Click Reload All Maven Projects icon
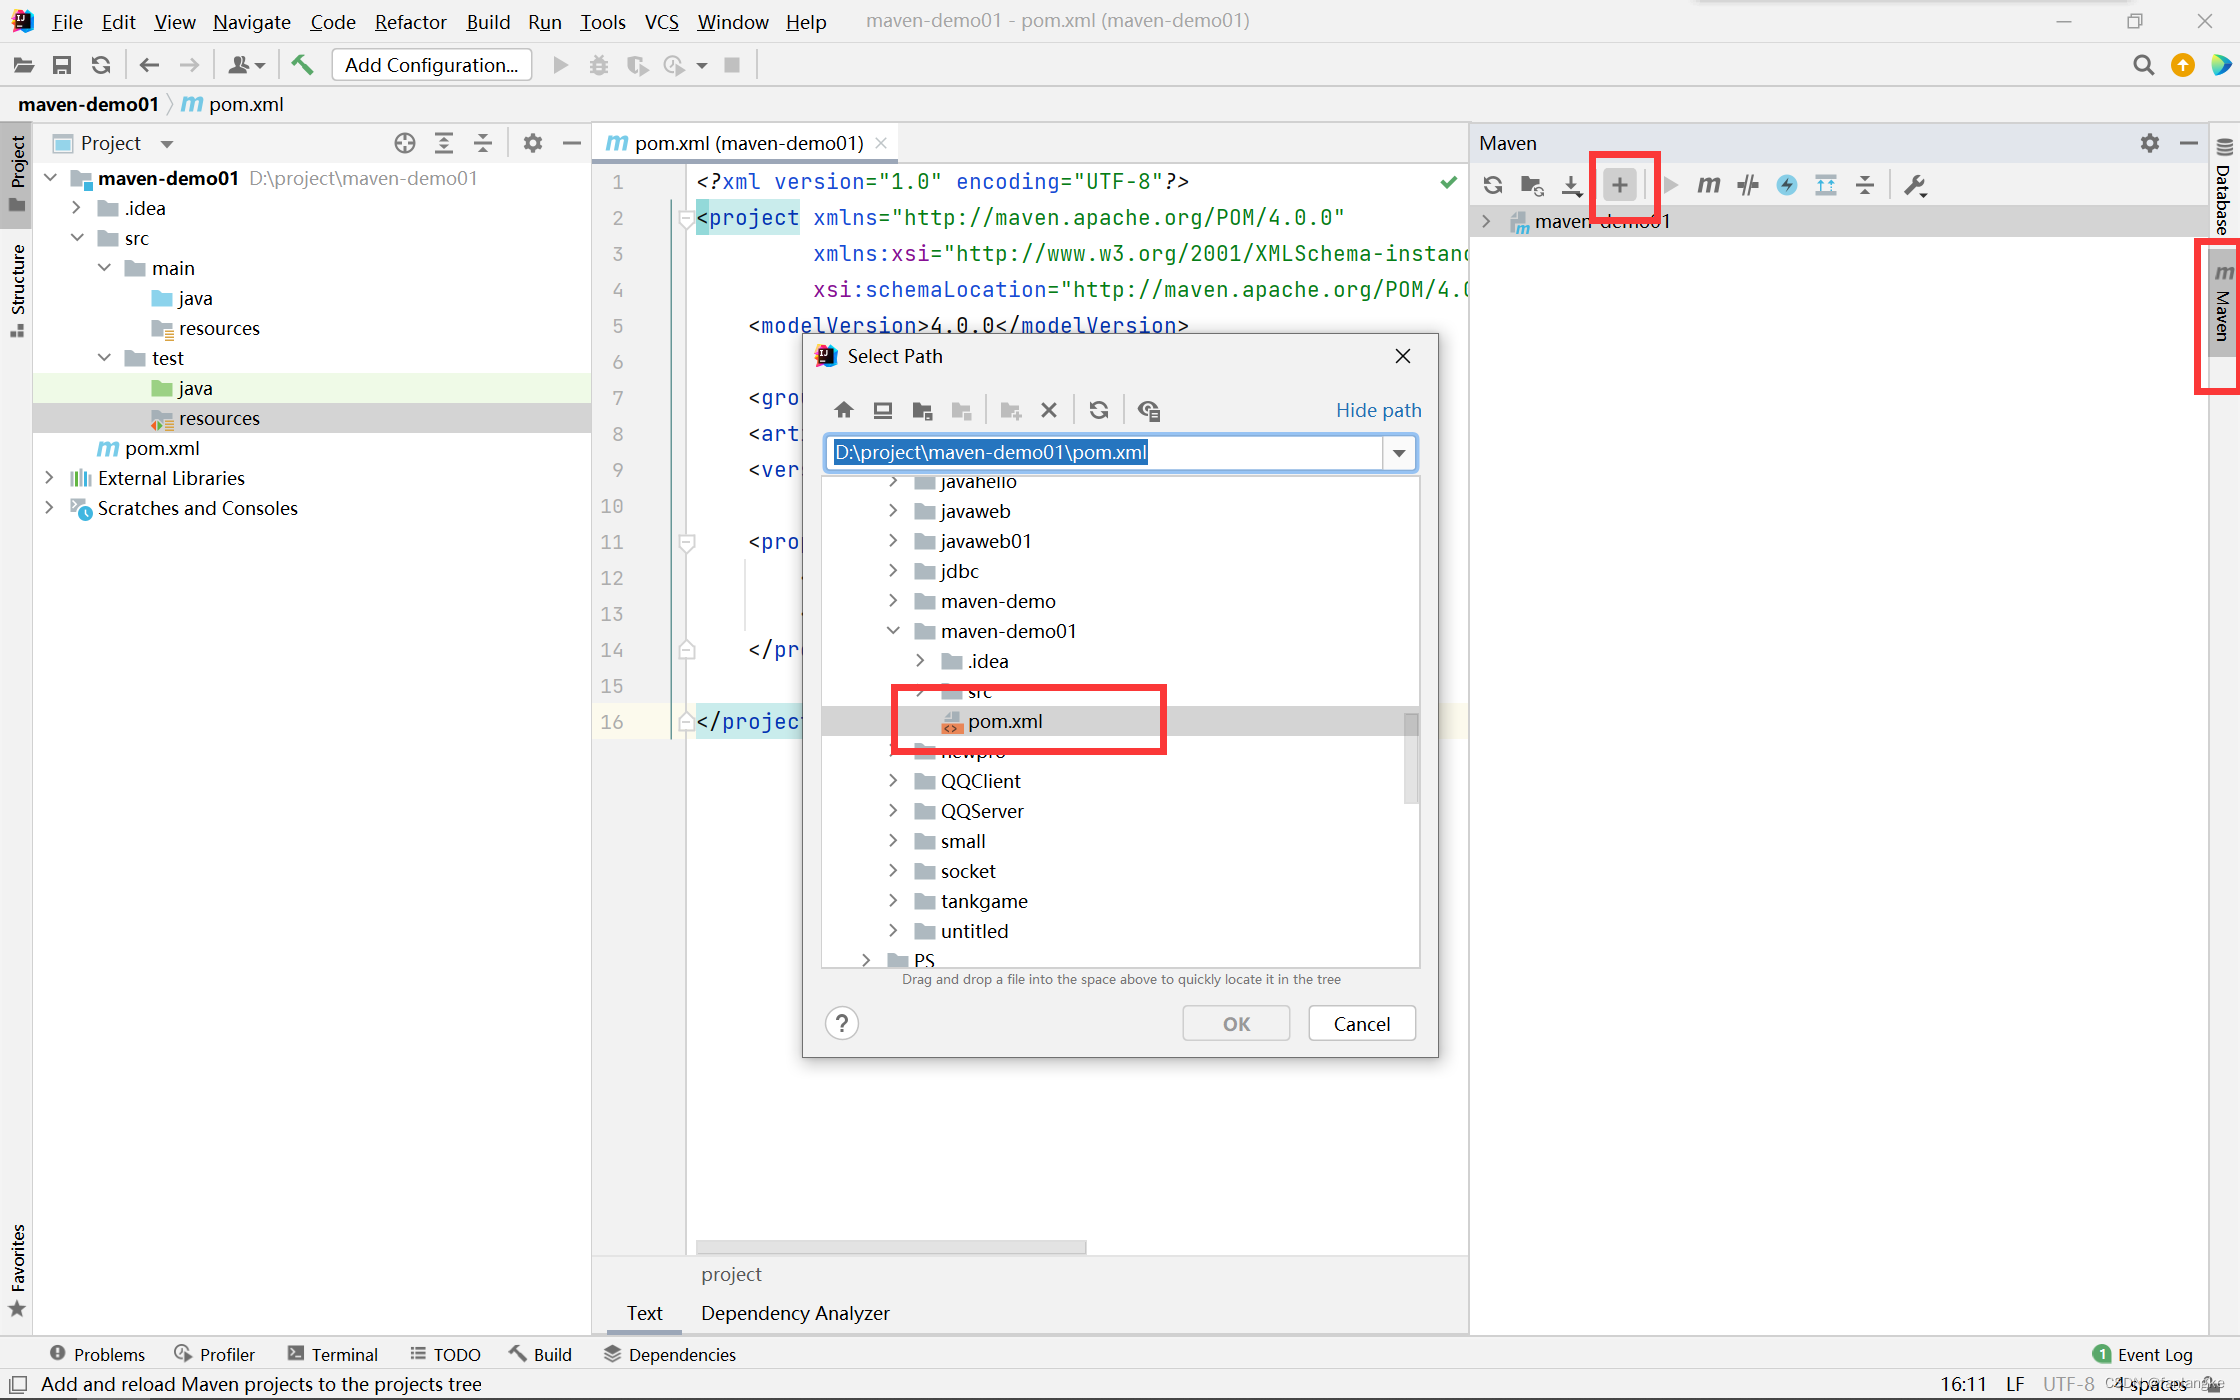 pos(1493,185)
